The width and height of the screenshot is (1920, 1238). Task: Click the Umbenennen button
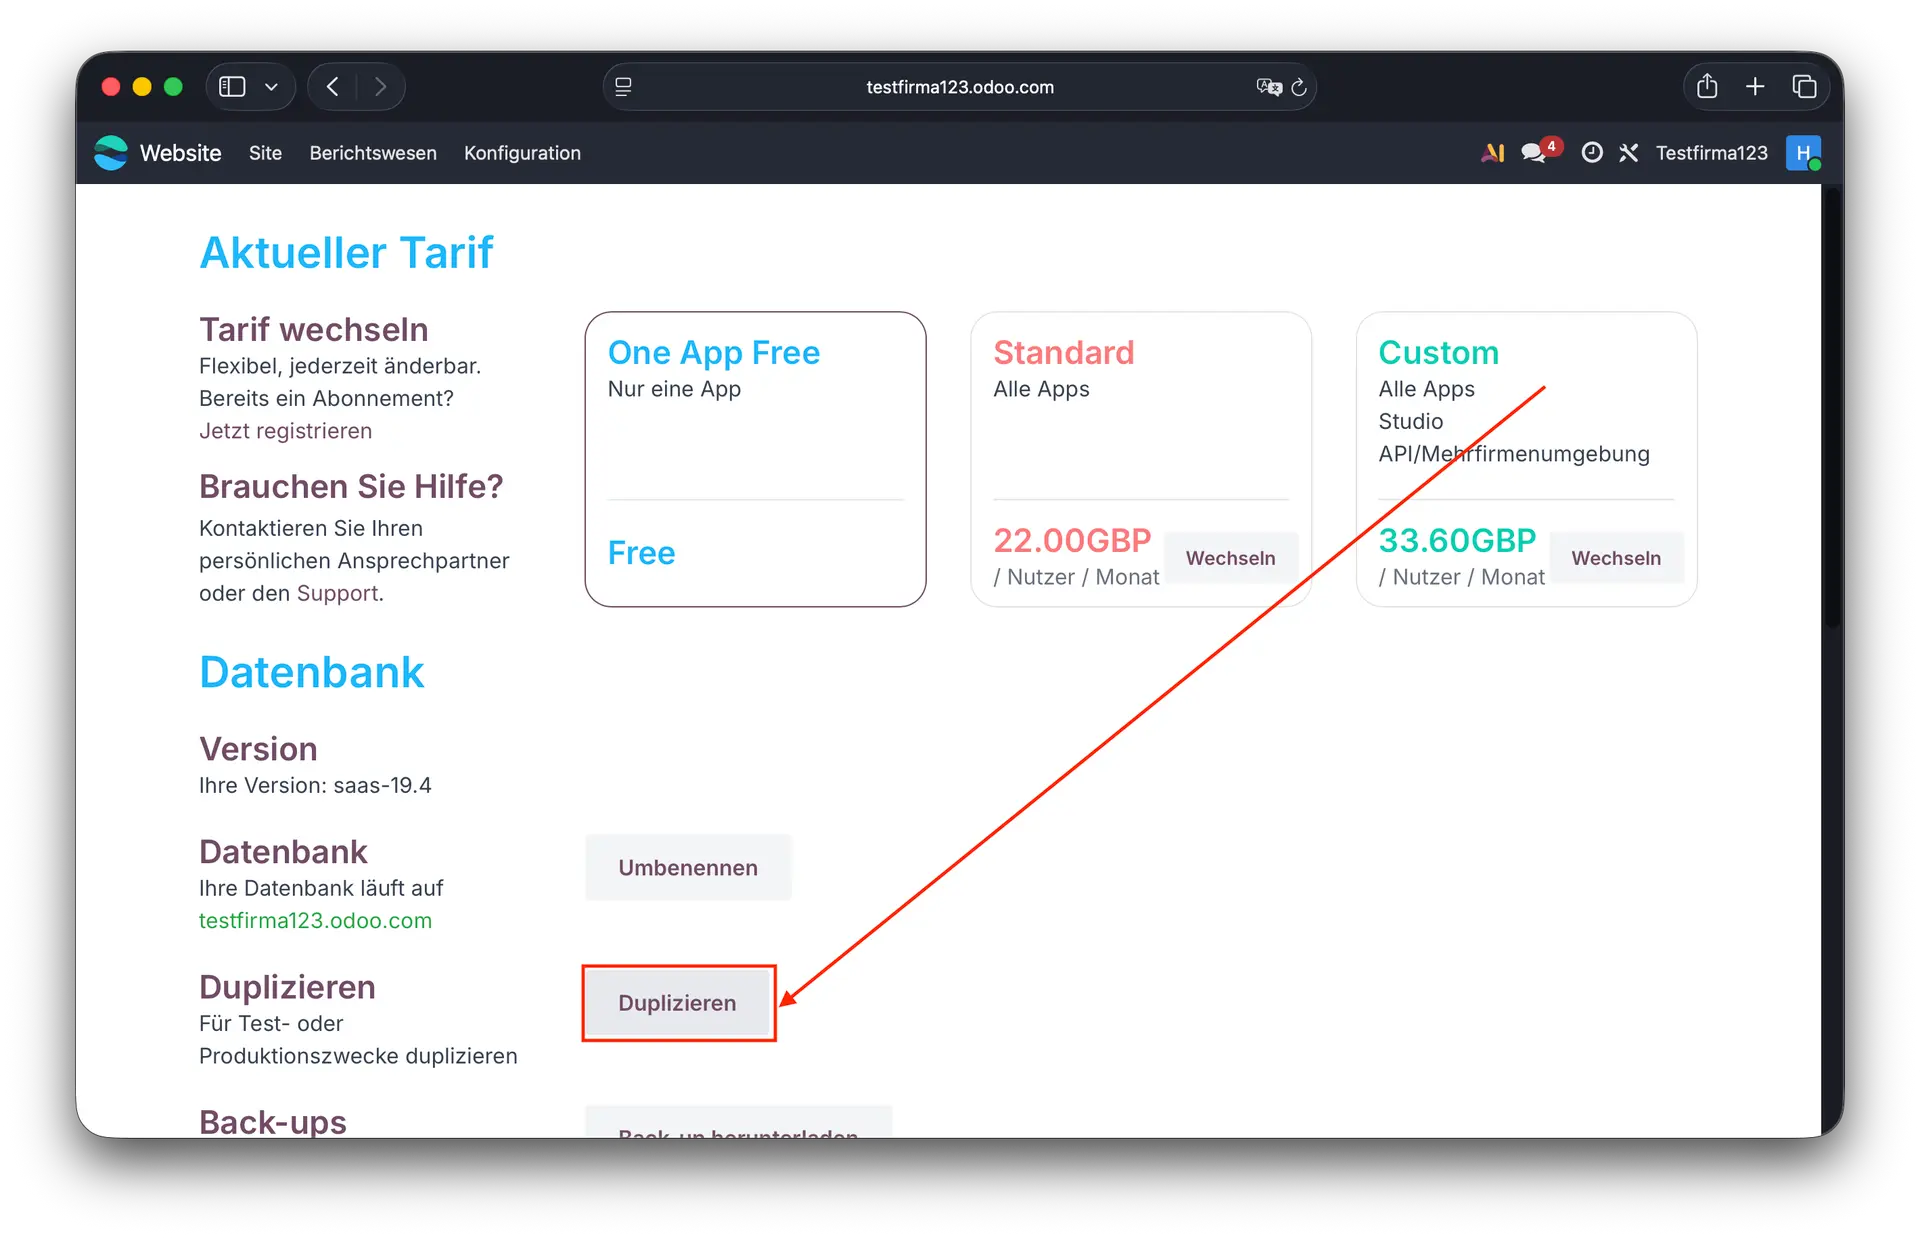point(688,868)
